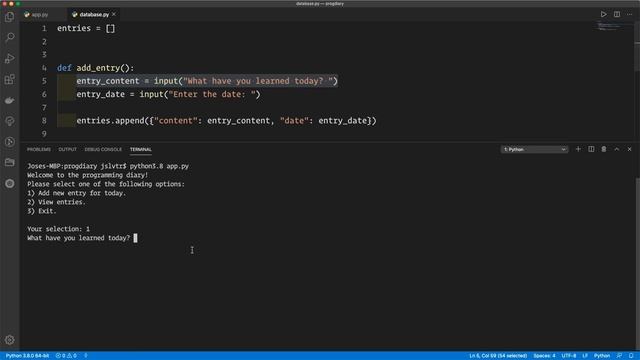Change file encoding via 'UTF-8'

point(569,356)
